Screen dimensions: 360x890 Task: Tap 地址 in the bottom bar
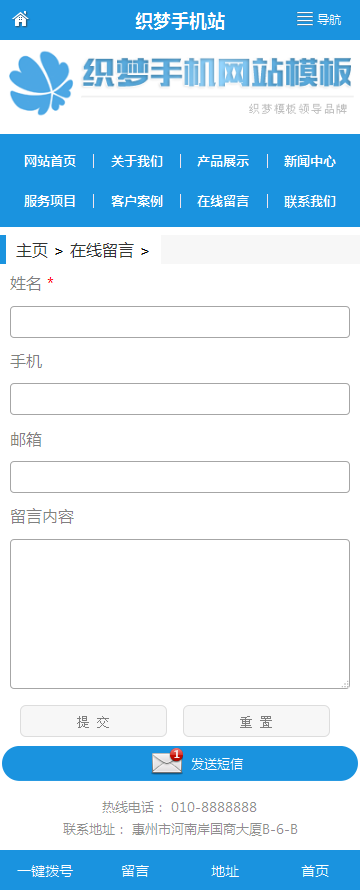coord(225,871)
